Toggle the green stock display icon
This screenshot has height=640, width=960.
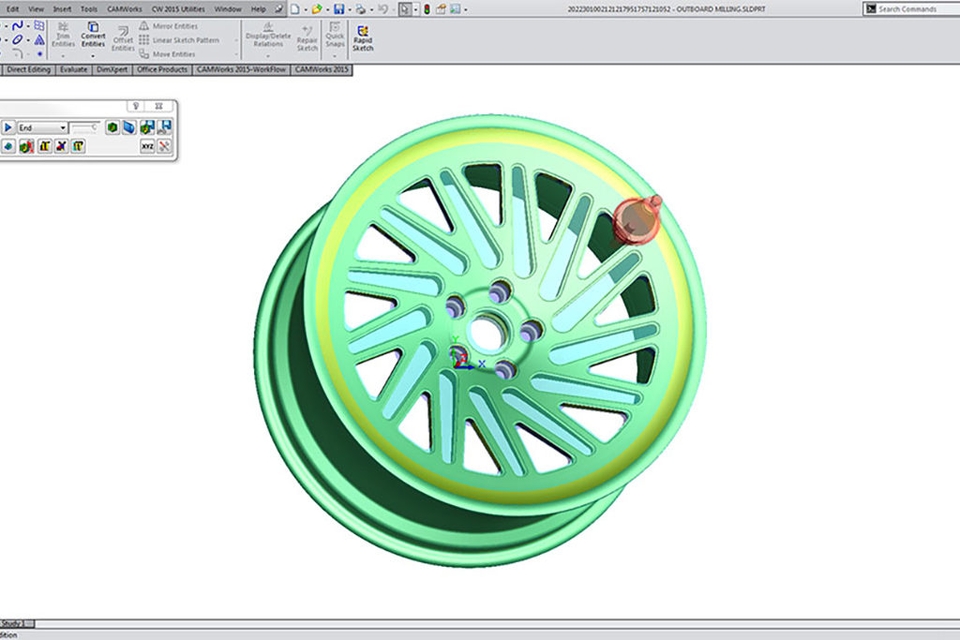click(112, 128)
